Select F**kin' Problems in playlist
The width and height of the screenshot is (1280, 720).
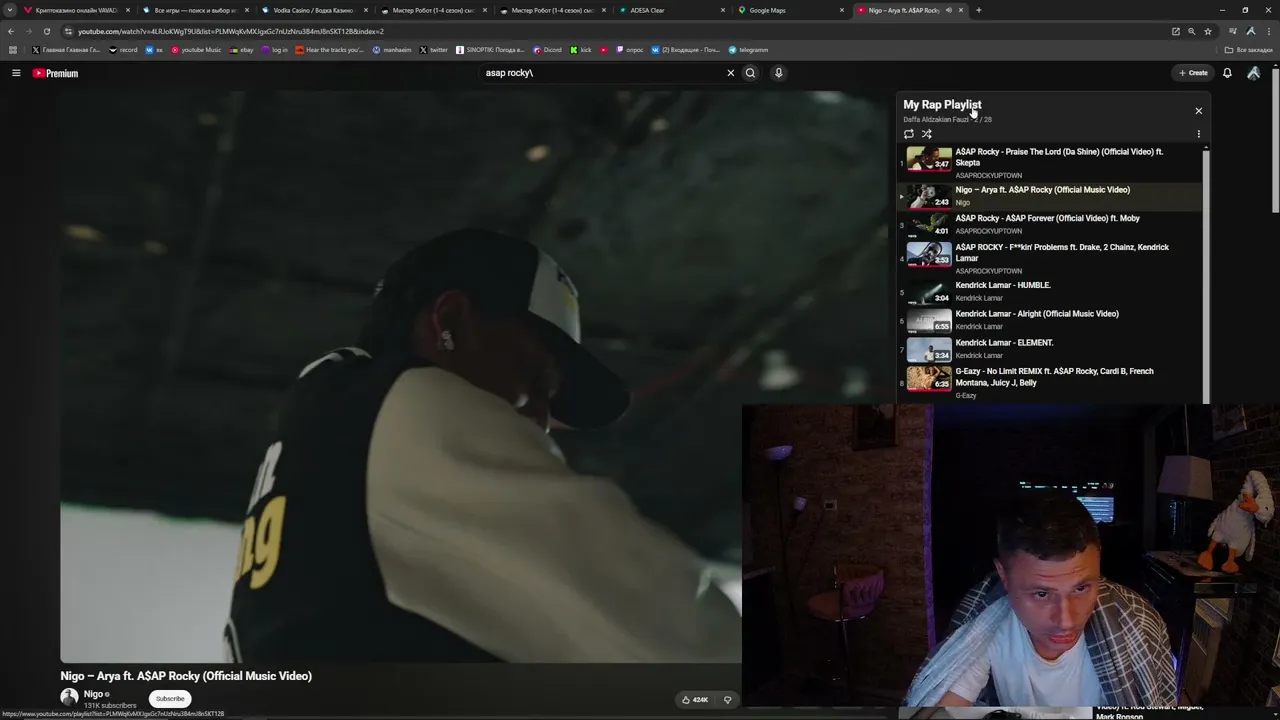click(x=1052, y=257)
